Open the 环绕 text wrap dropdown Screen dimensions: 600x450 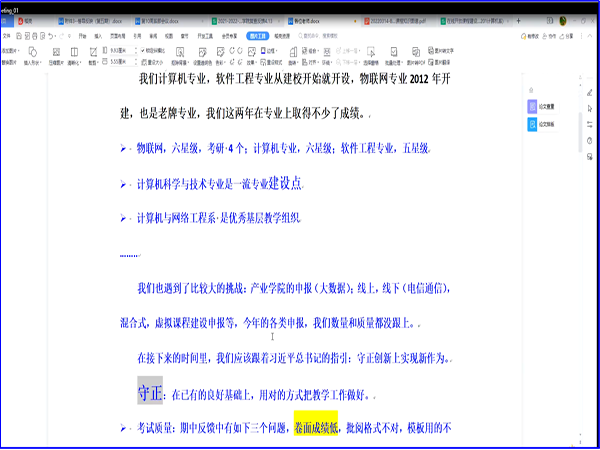point(327,62)
